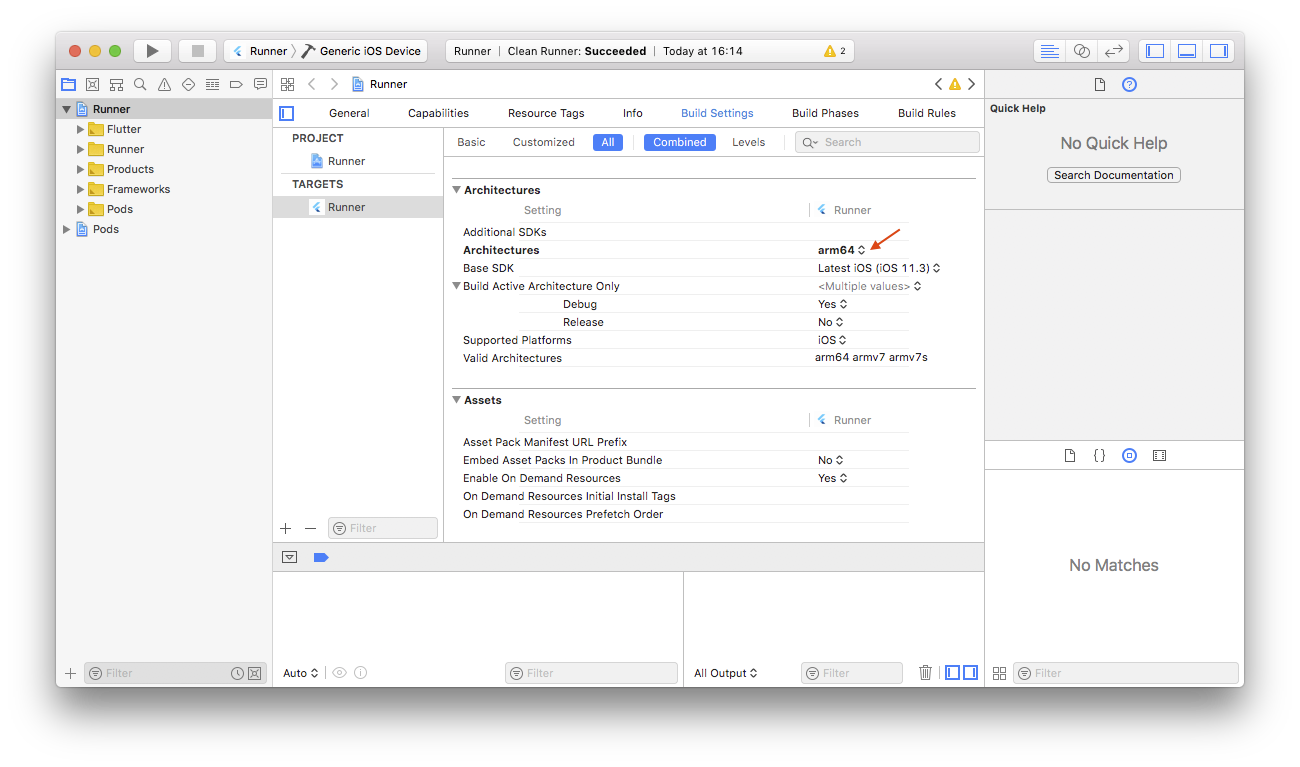The height and width of the screenshot is (767, 1300).
Task: Jump to the previous issue
Action: [x=938, y=84]
